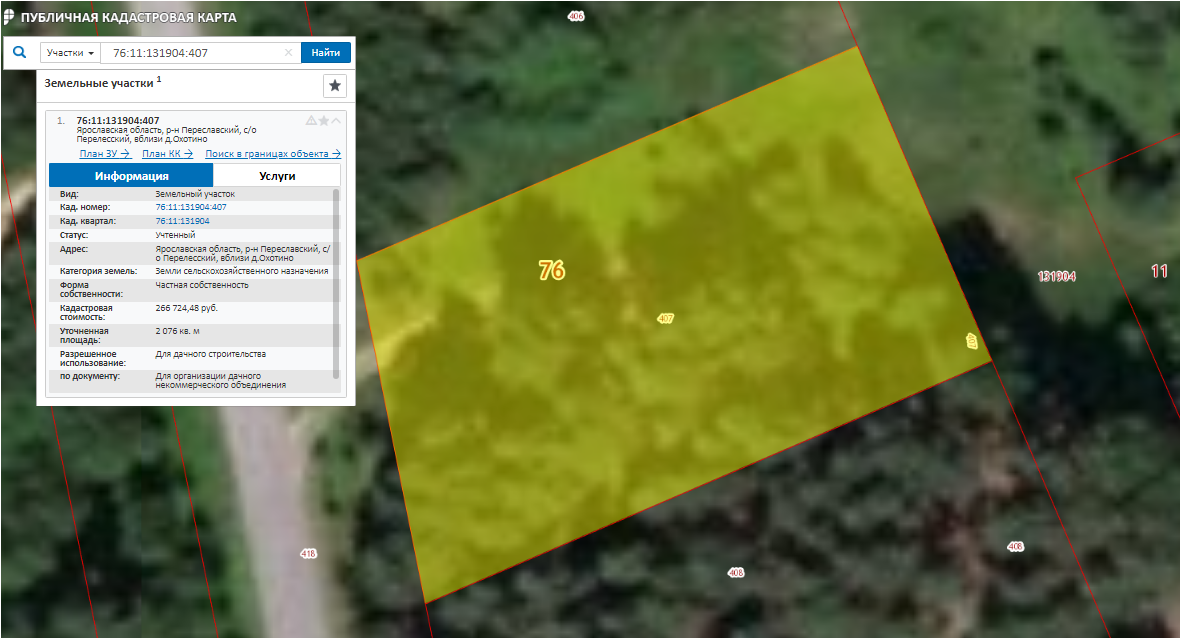Click the Земельные участки heading
This screenshot has height=639, width=1181.
(x=99, y=84)
